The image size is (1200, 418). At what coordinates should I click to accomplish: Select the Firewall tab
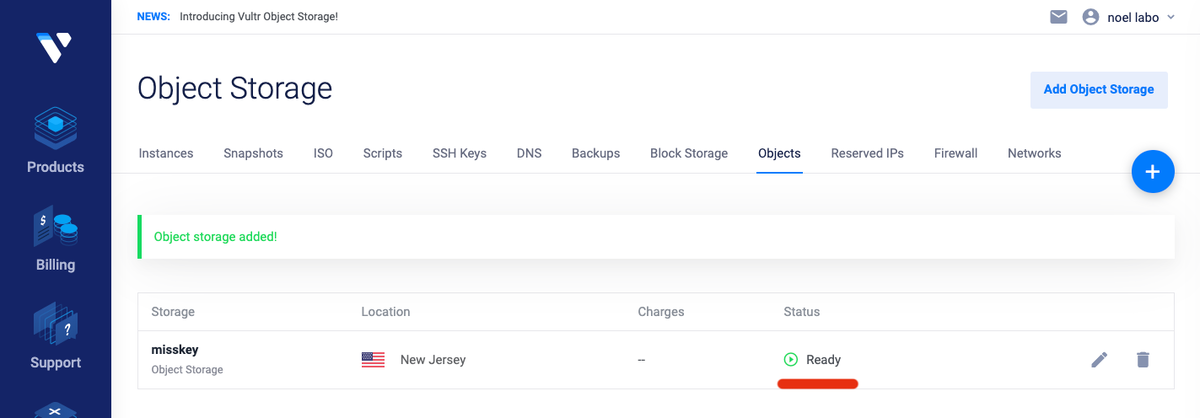click(955, 153)
